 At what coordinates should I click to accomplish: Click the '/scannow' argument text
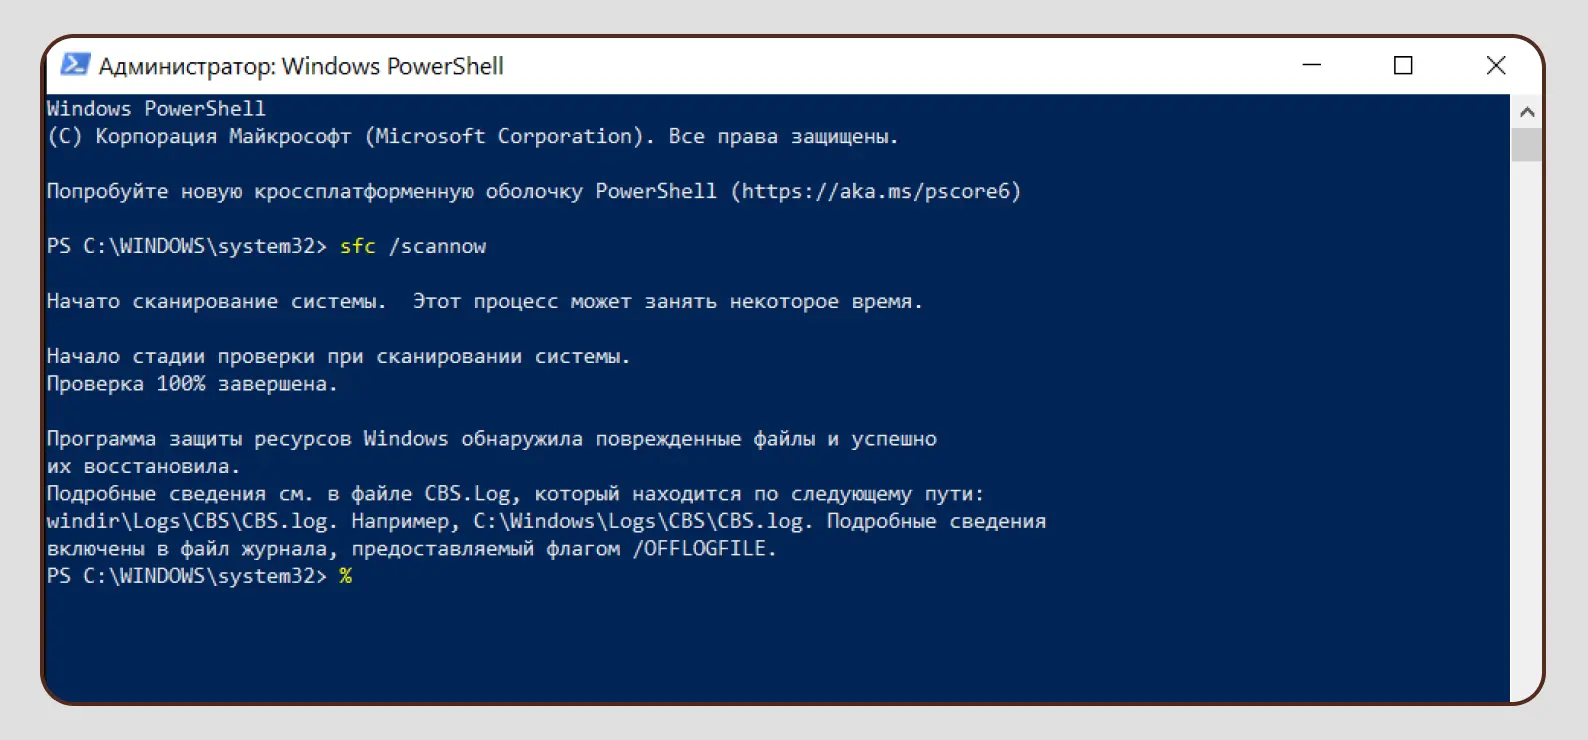(x=437, y=246)
